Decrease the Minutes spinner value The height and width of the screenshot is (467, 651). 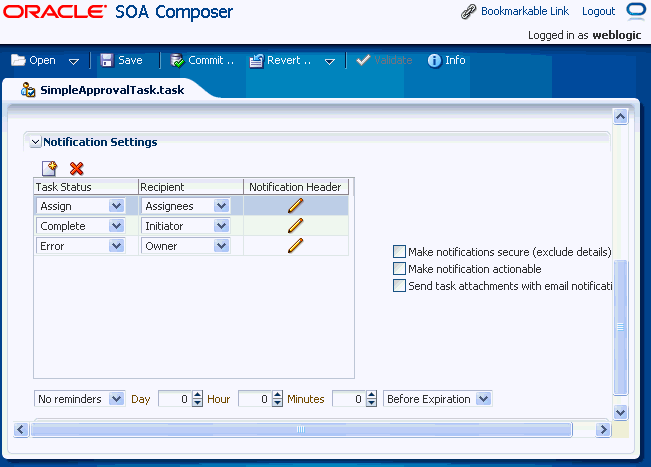tap(372, 403)
